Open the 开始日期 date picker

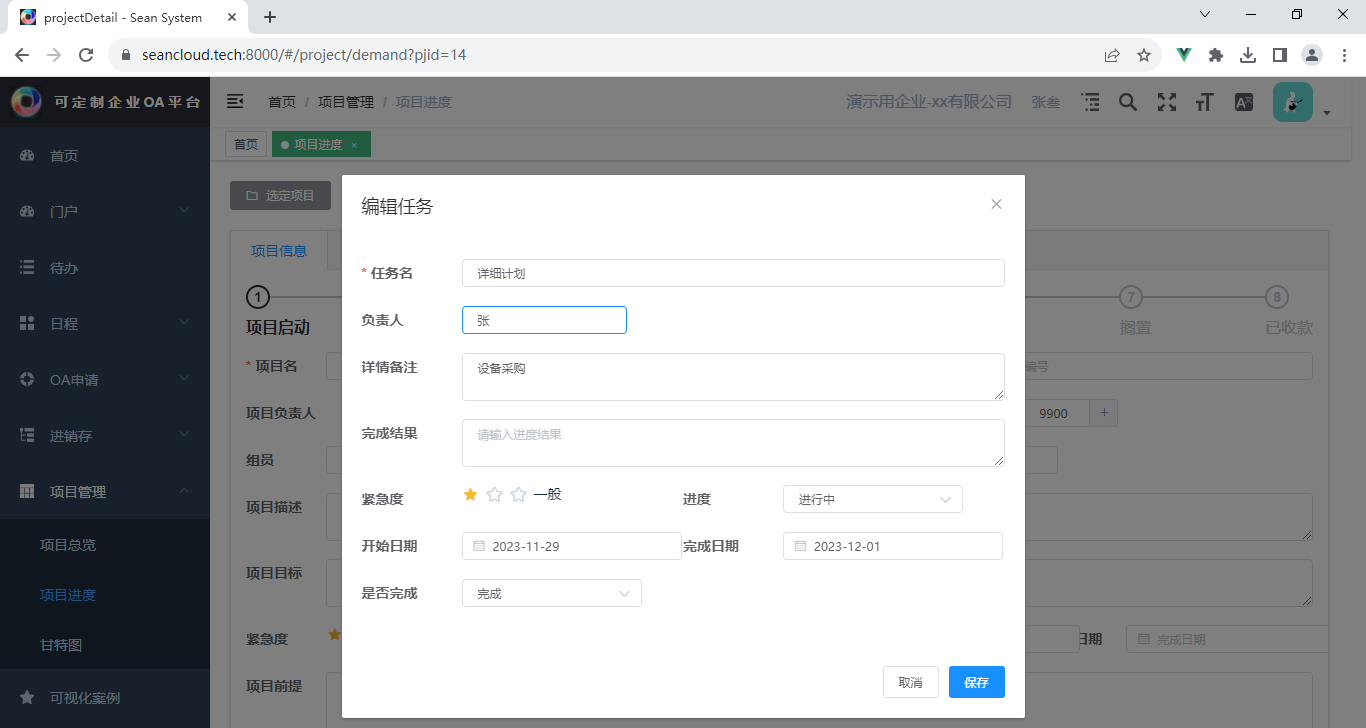[x=572, y=546]
